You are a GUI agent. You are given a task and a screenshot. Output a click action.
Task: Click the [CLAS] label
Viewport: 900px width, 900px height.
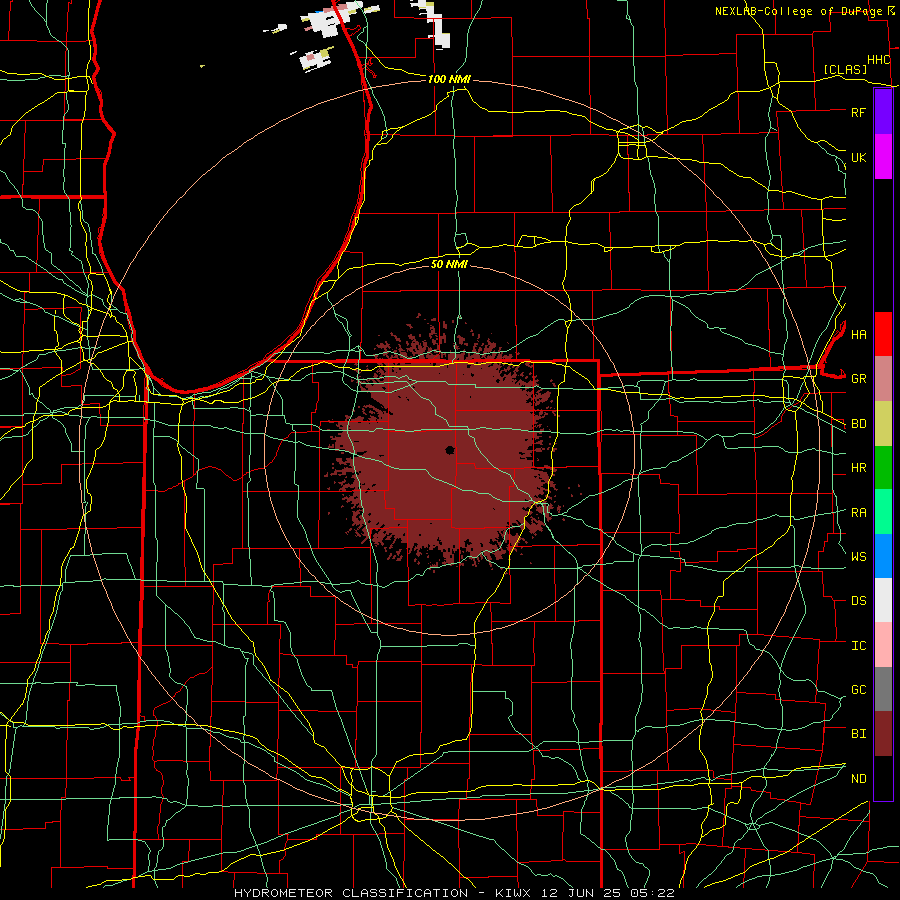point(845,69)
